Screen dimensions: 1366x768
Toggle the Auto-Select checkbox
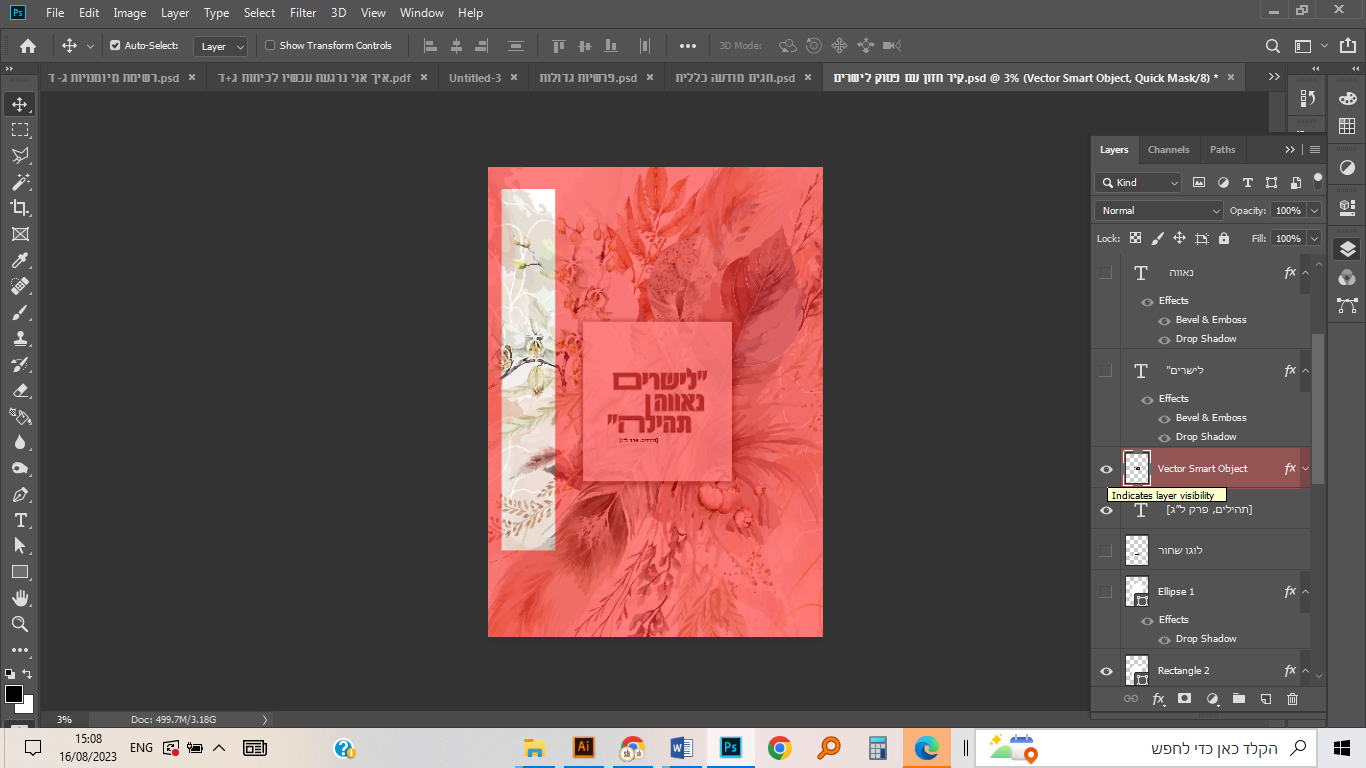click(x=115, y=46)
